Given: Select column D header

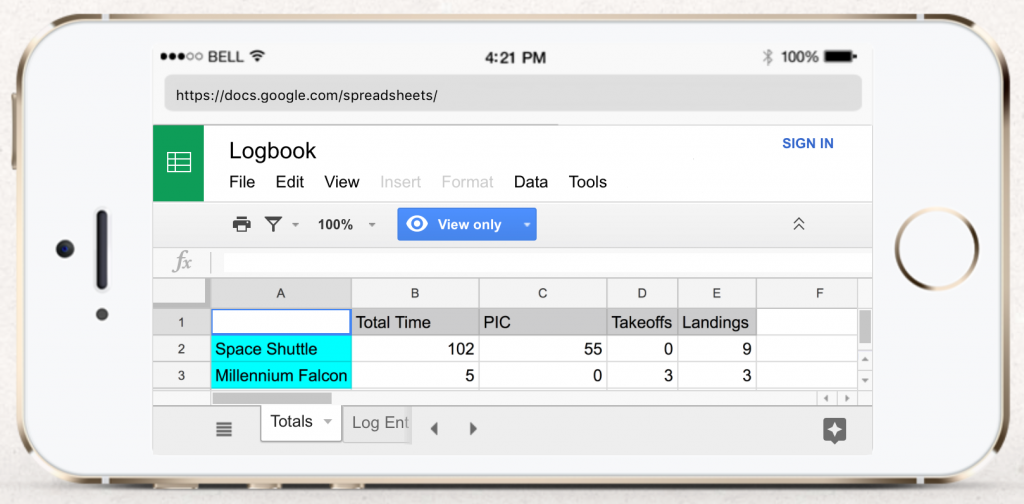Looking at the screenshot, I should 642,294.
